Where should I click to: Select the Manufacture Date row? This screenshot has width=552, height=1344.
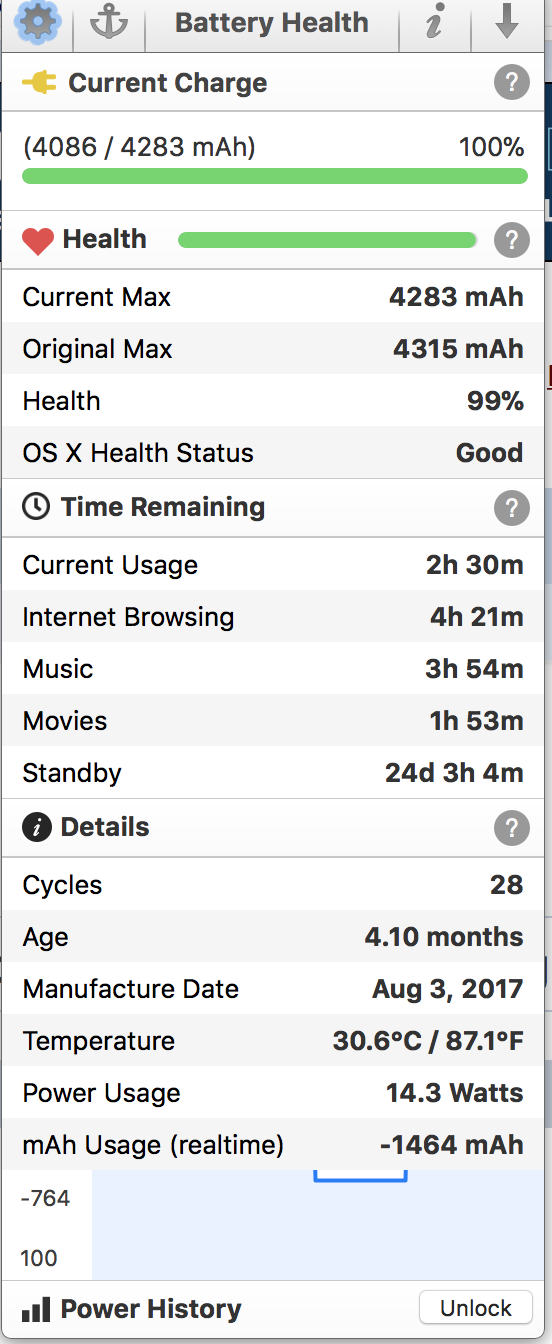[276, 989]
